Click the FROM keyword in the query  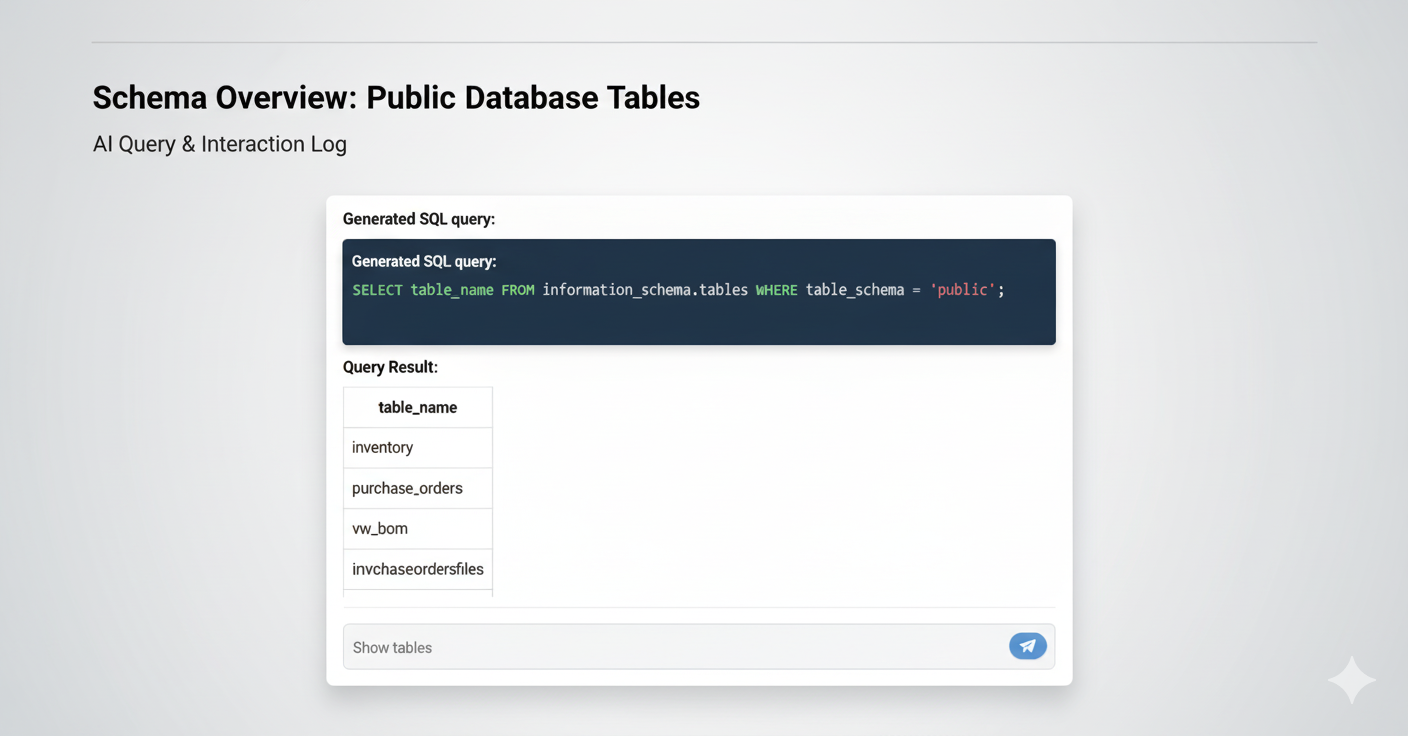tap(518, 290)
